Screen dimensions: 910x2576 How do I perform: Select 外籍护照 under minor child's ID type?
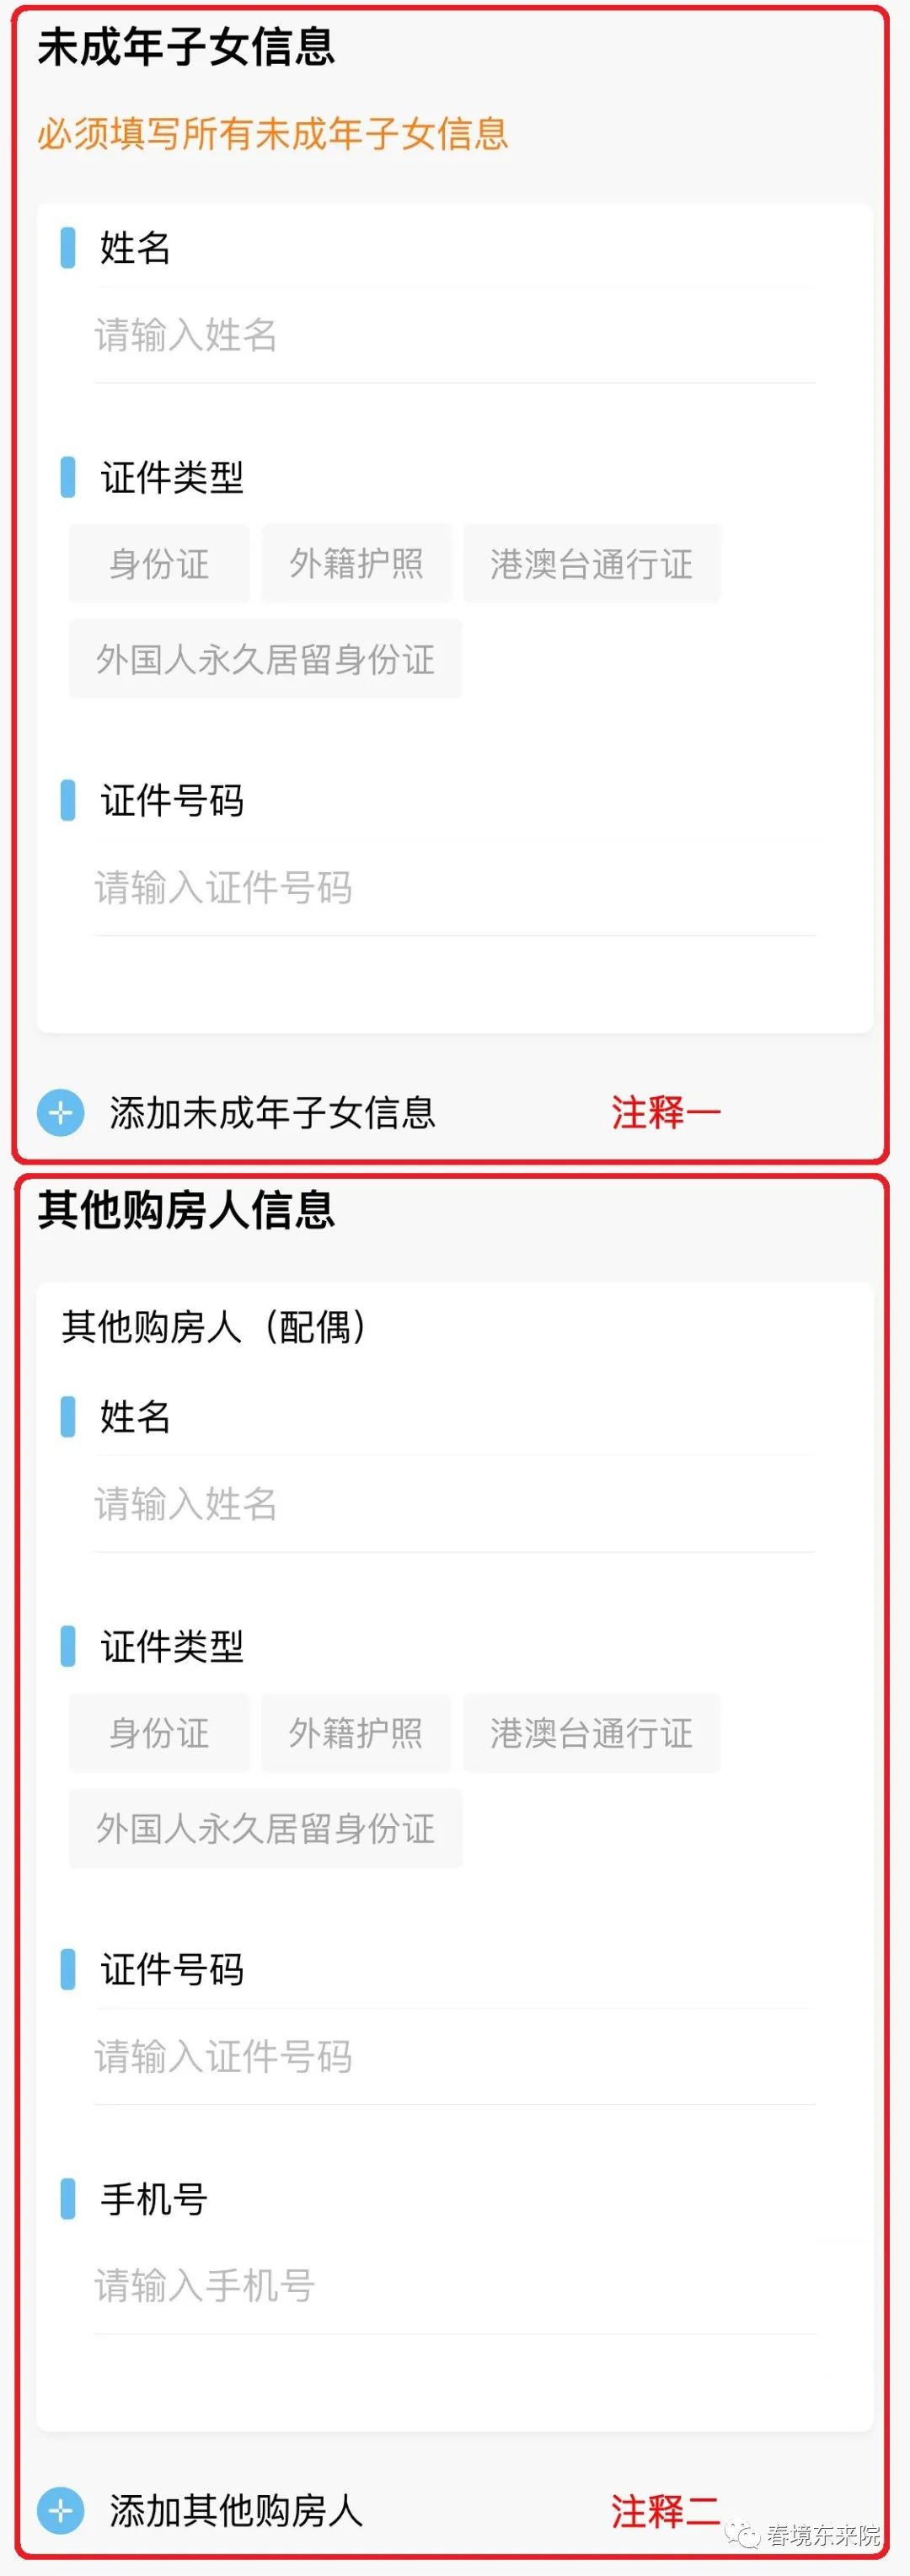(356, 564)
